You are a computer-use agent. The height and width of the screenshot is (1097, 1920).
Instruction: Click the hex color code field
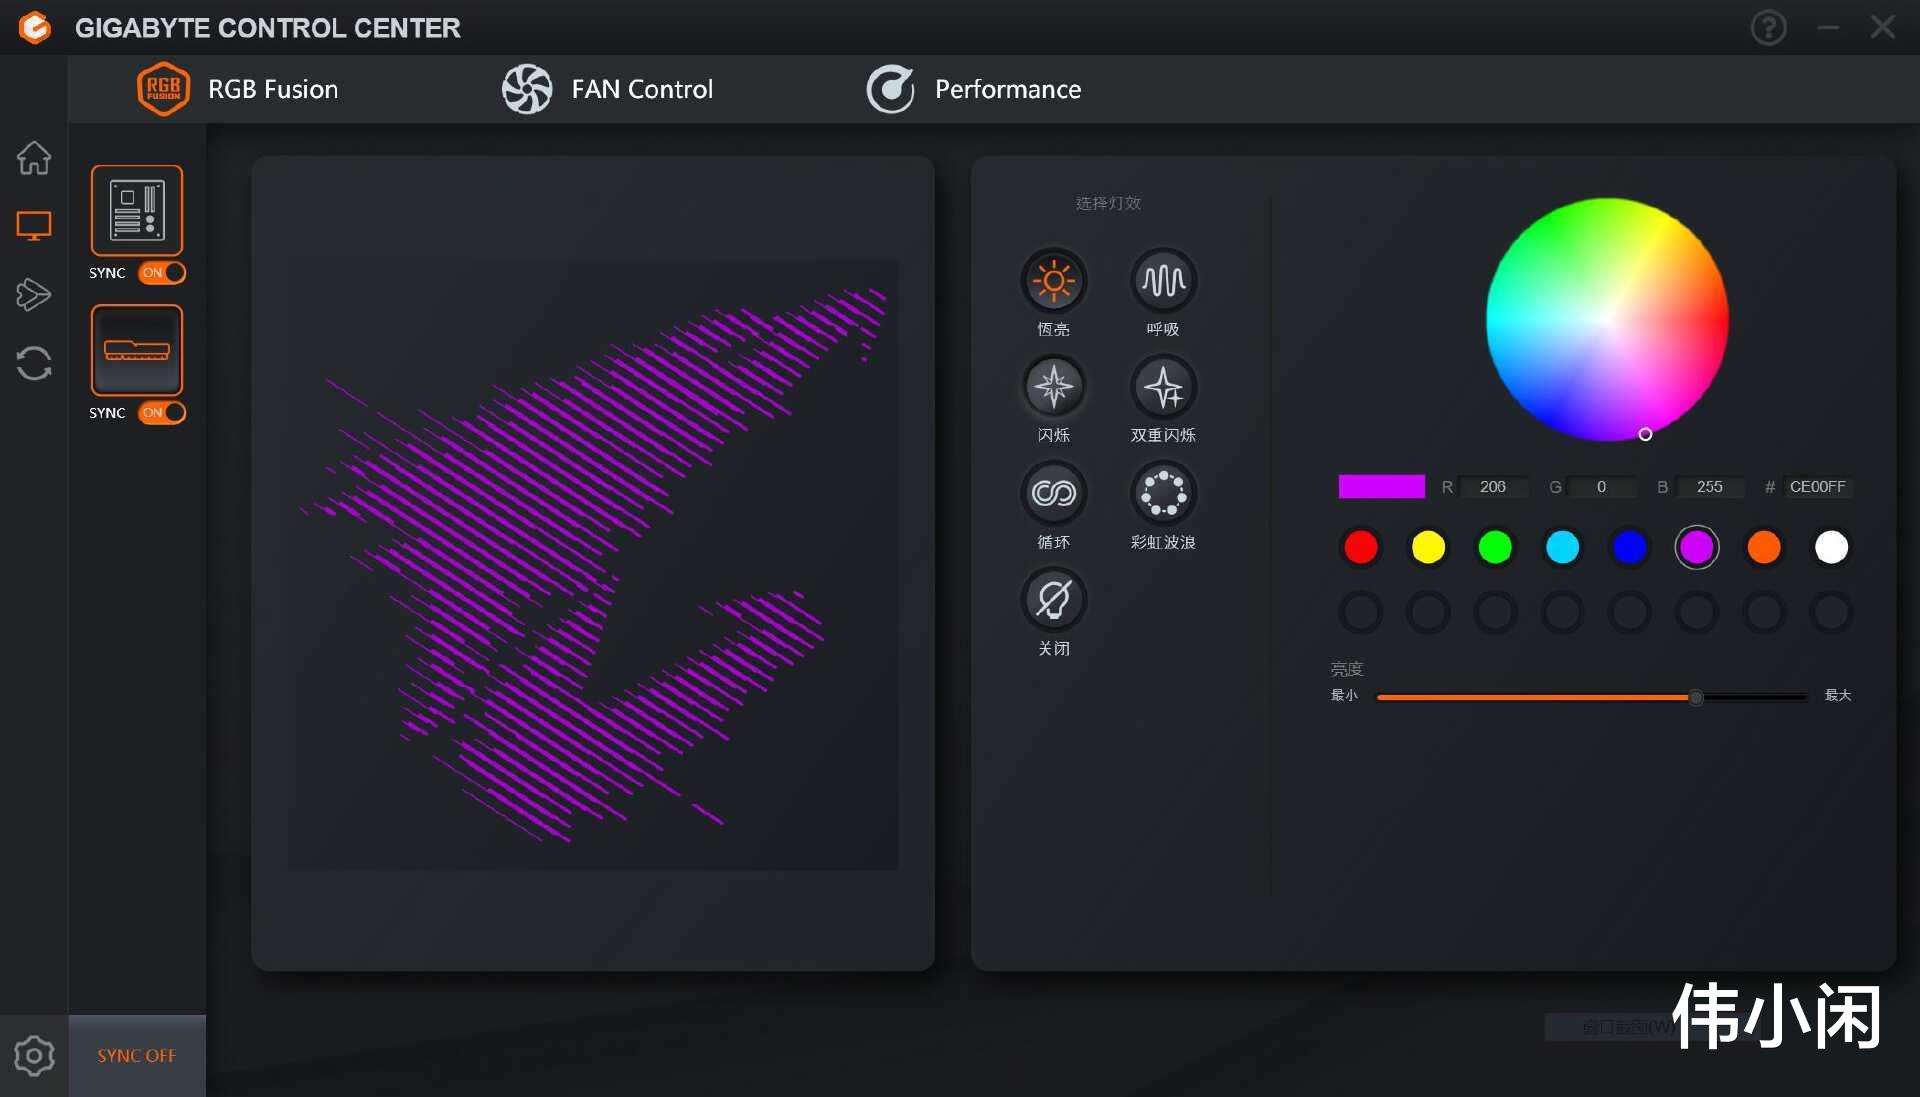point(1816,487)
